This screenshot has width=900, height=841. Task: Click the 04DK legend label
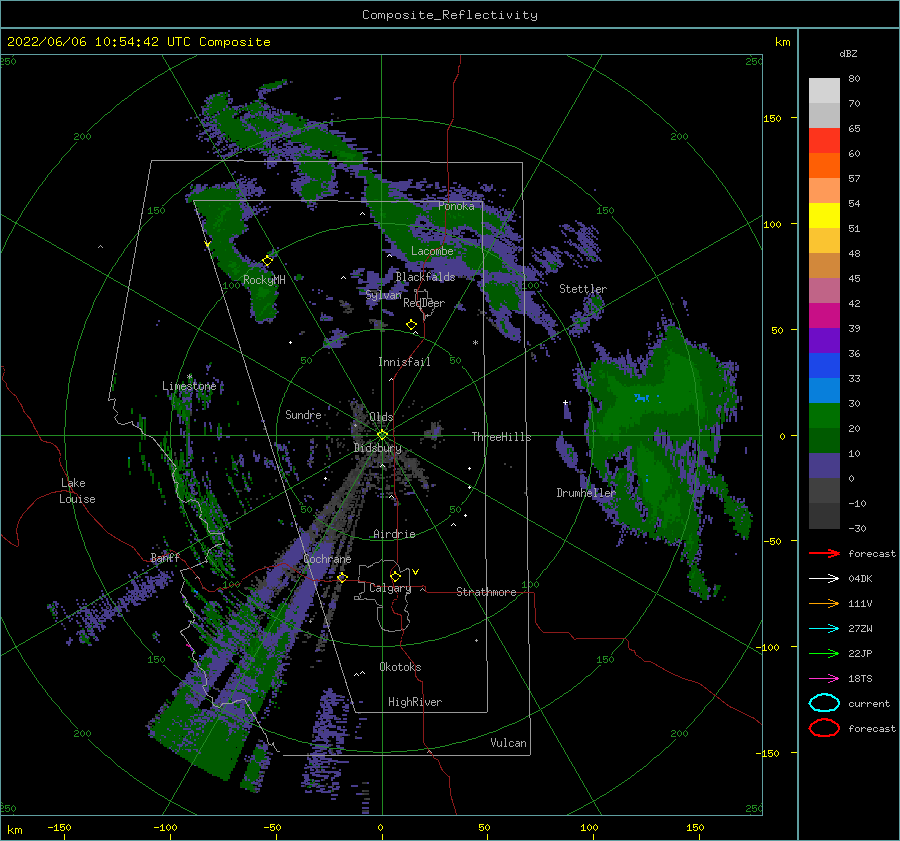pos(860,578)
